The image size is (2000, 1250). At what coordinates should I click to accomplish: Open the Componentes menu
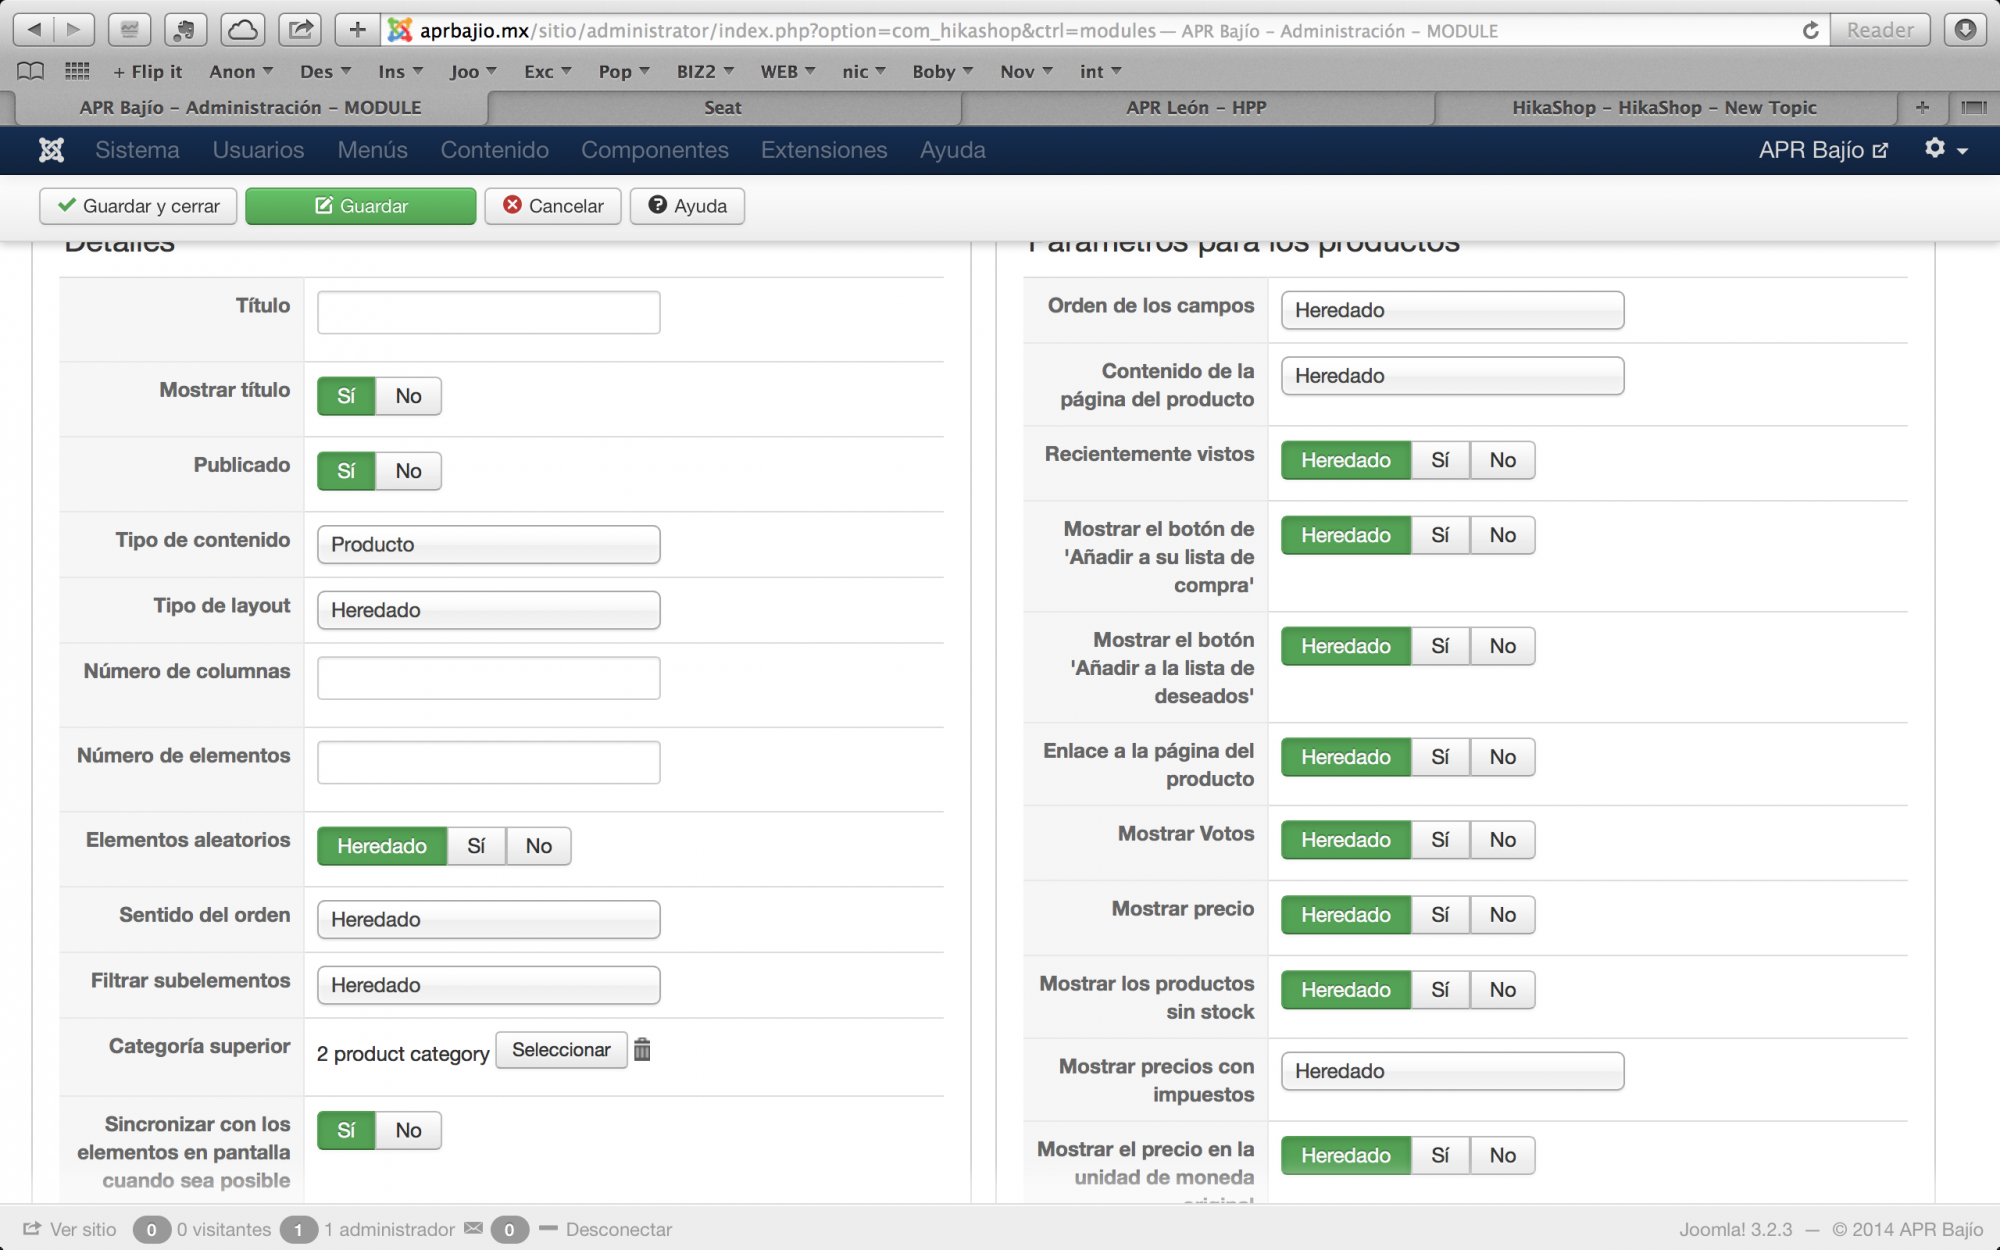click(654, 150)
